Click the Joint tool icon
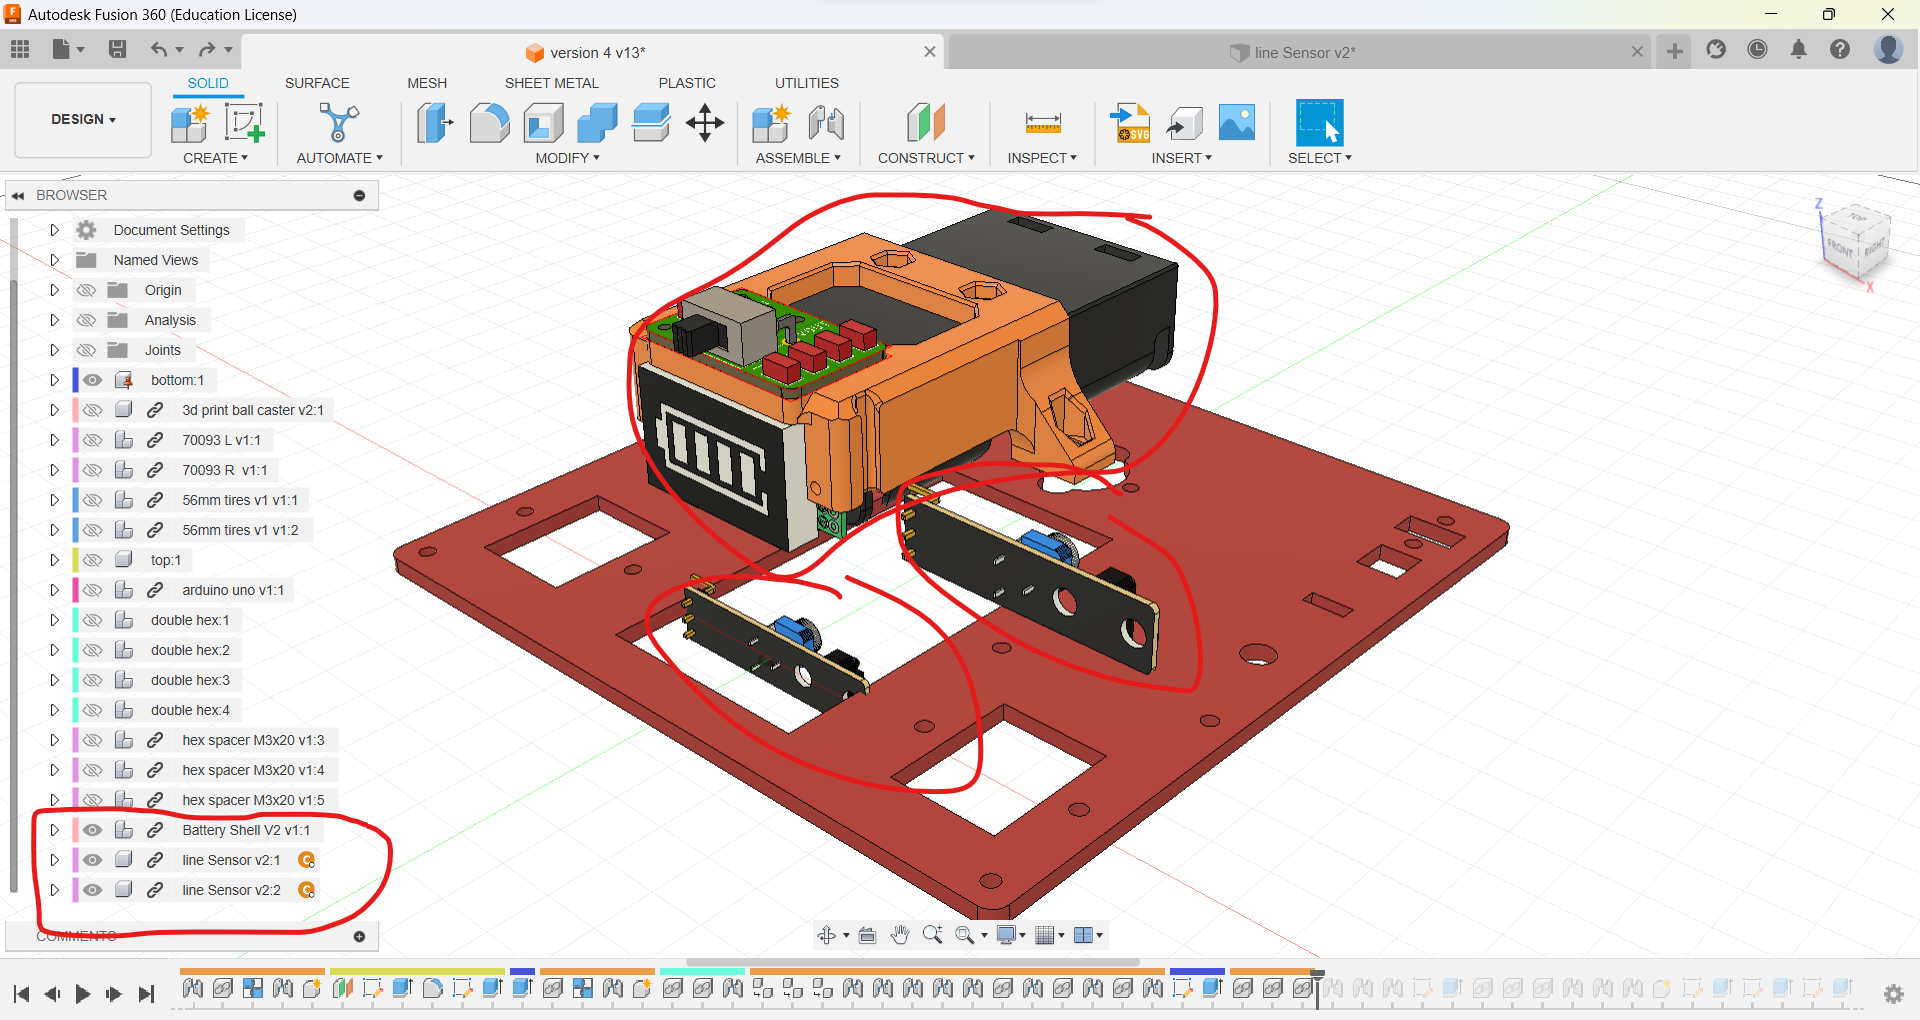The width and height of the screenshot is (1920, 1020). [826, 123]
